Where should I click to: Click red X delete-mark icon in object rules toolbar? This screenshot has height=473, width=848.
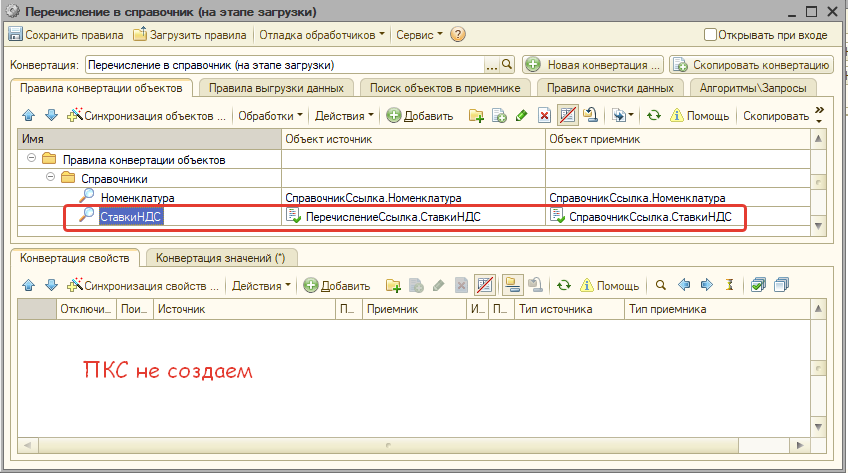(x=544, y=116)
